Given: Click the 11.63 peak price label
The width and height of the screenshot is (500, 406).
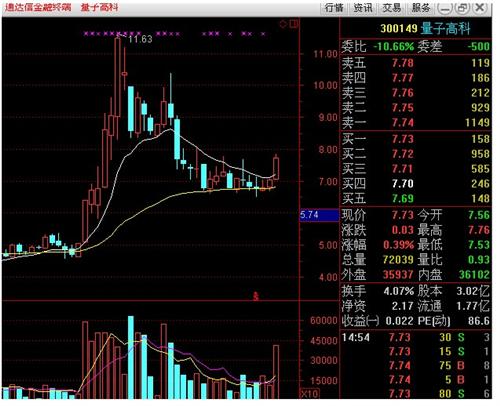Looking at the screenshot, I should (x=140, y=39).
